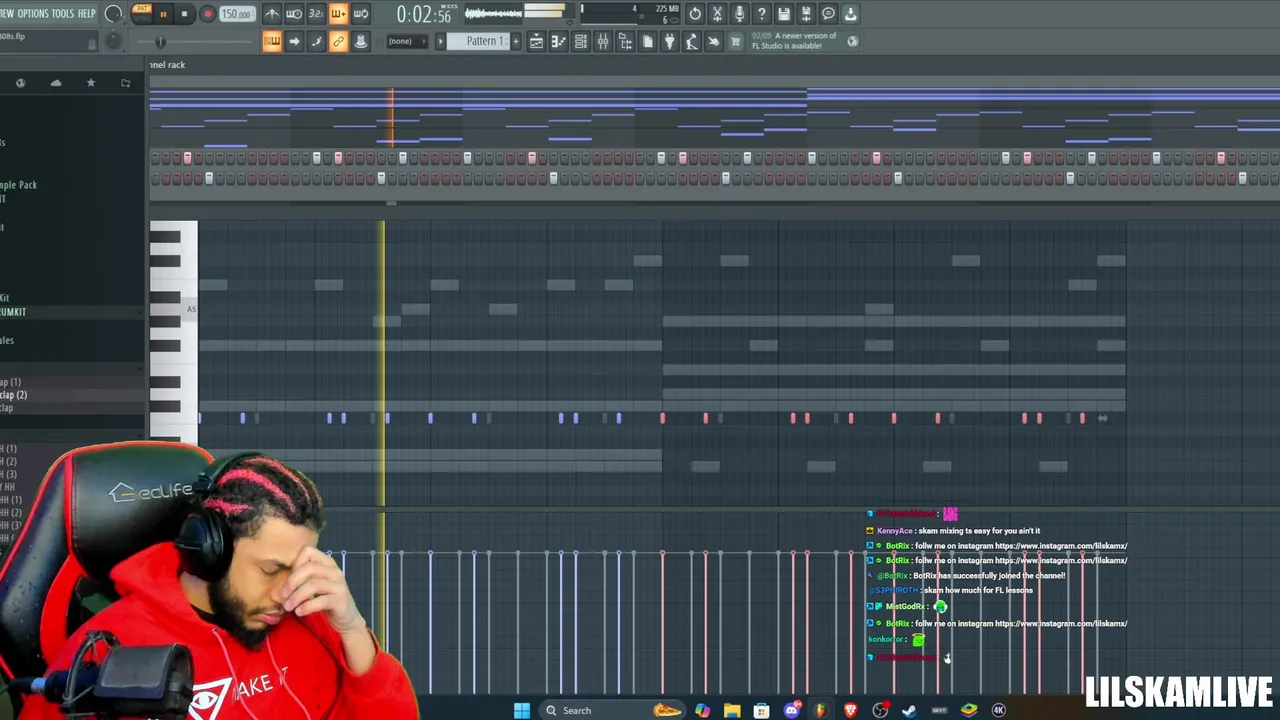Image resolution: width=1280 pixels, height=720 pixels.
Task: Open File Explorer from the taskbar
Action: [732, 710]
